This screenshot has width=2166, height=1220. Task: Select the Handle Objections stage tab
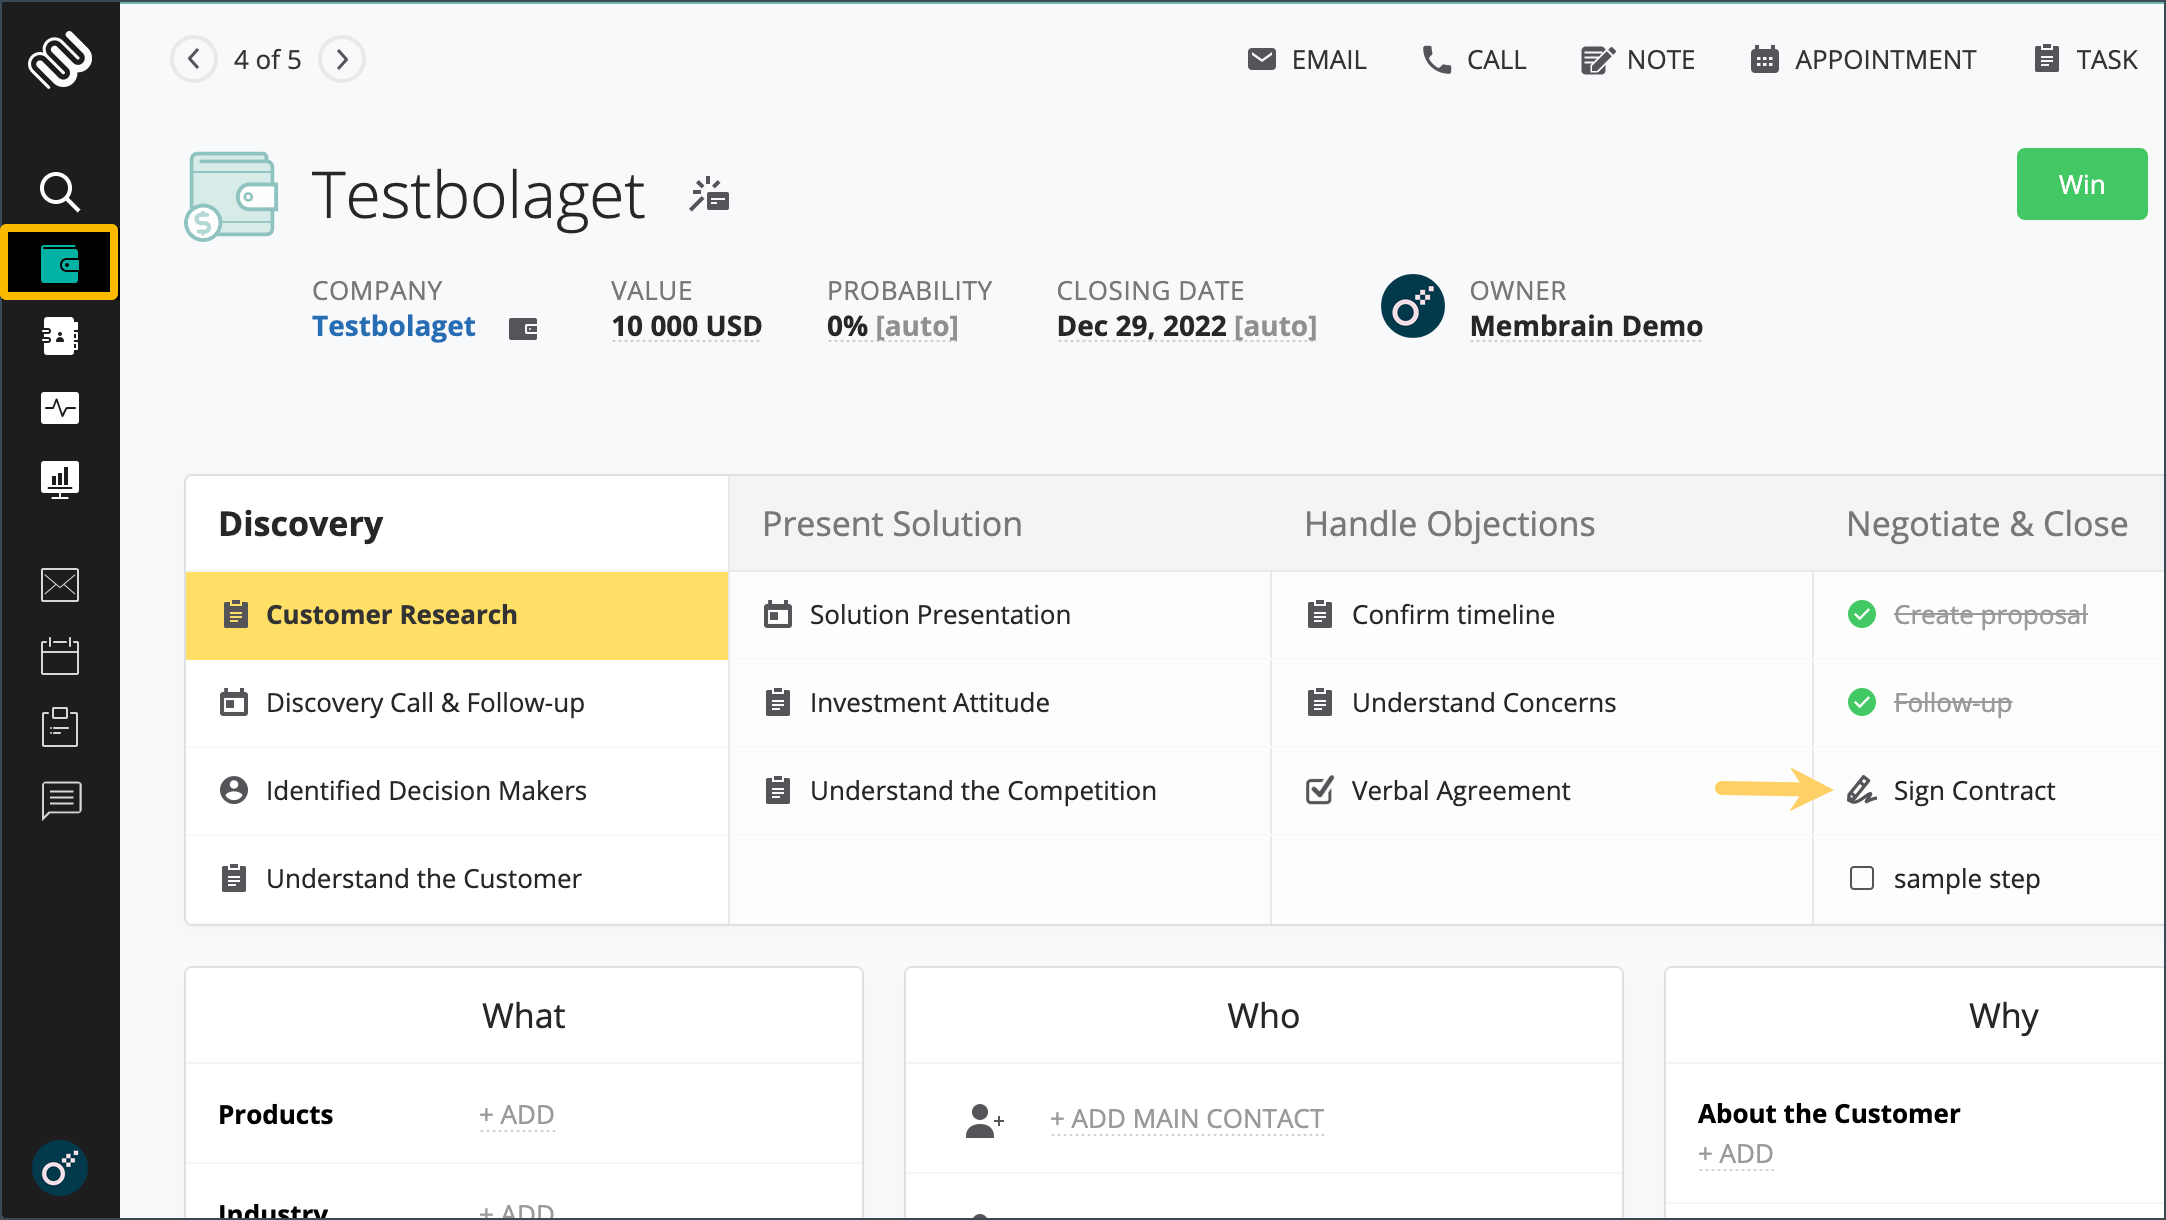tap(1542, 524)
